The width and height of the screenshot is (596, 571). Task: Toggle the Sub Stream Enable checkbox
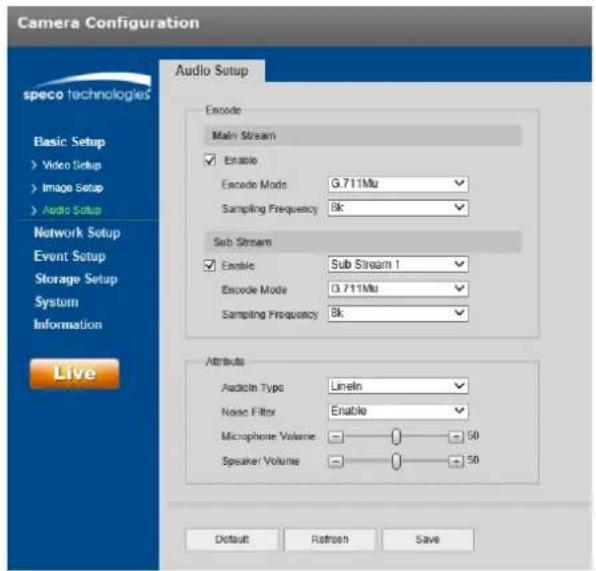210,265
